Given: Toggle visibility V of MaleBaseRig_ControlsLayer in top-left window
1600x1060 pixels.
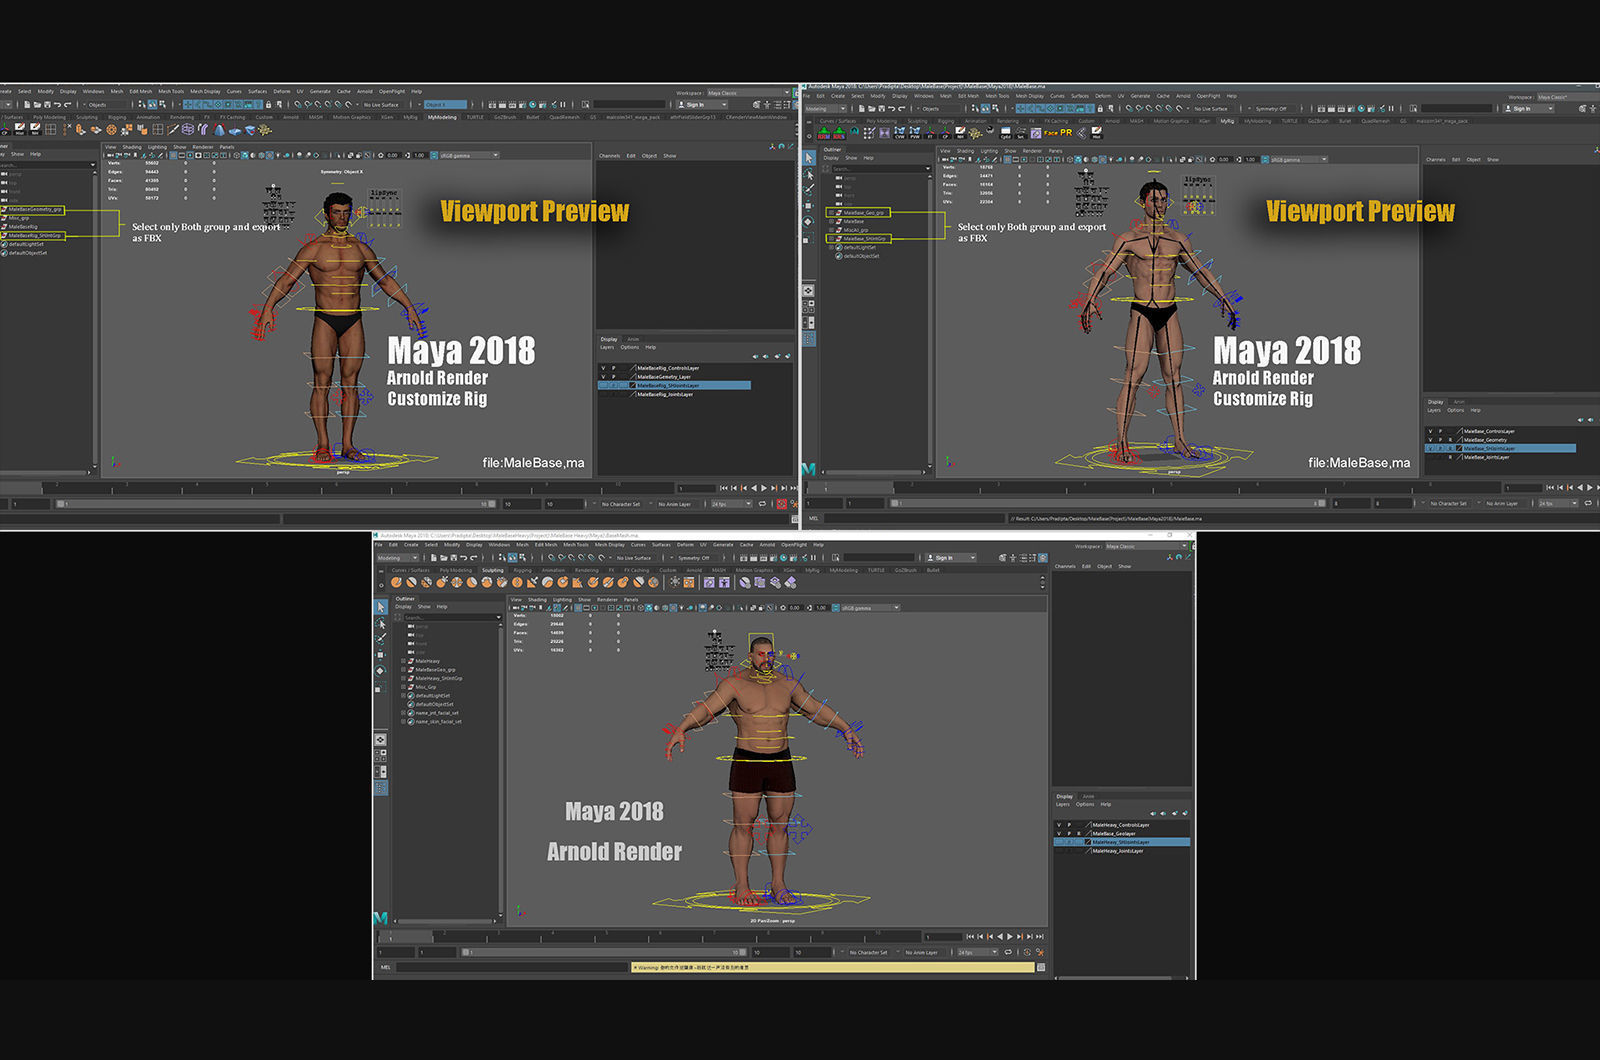Looking at the screenshot, I should [x=603, y=368].
